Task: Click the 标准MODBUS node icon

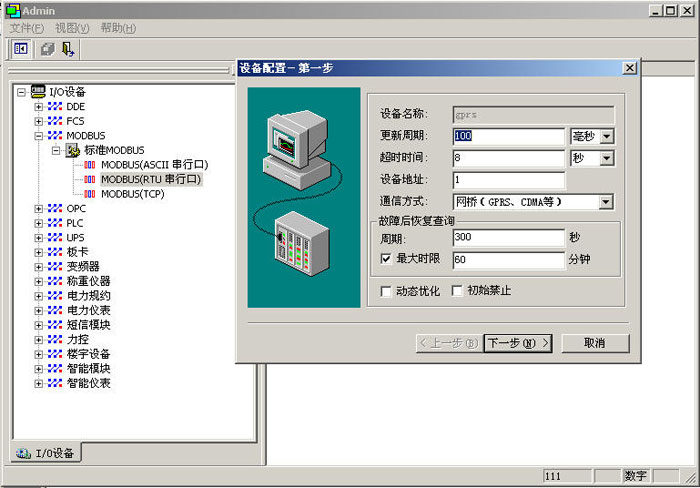Action: click(x=73, y=150)
